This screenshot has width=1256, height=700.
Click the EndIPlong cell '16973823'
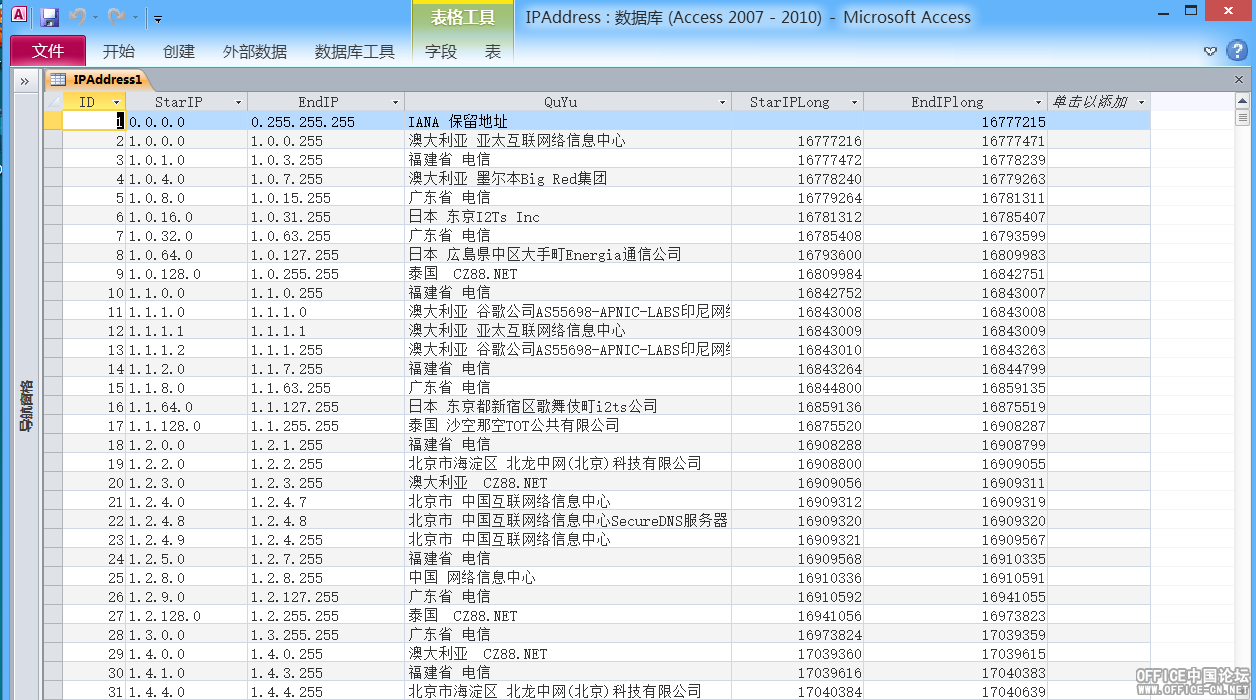coord(955,615)
